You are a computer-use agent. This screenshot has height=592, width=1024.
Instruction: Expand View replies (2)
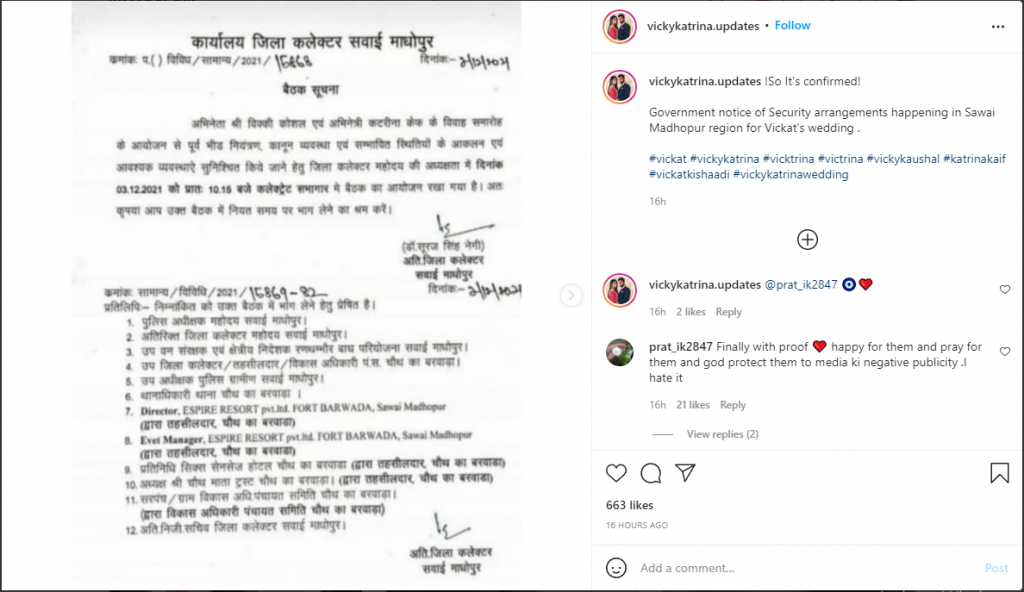722,434
